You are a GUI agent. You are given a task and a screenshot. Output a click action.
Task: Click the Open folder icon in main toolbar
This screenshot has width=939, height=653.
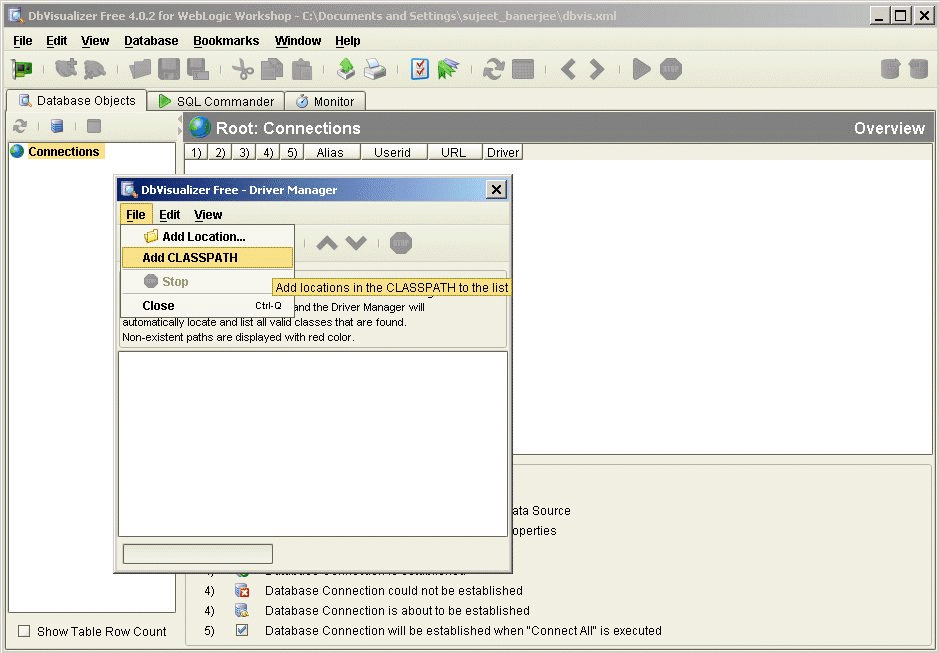pos(140,69)
